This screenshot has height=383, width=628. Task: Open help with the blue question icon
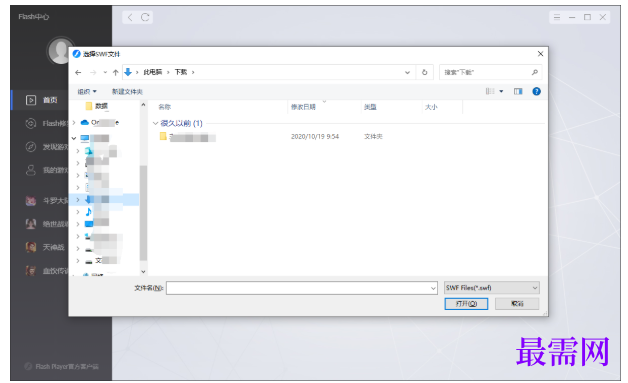click(x=536, y=91)
